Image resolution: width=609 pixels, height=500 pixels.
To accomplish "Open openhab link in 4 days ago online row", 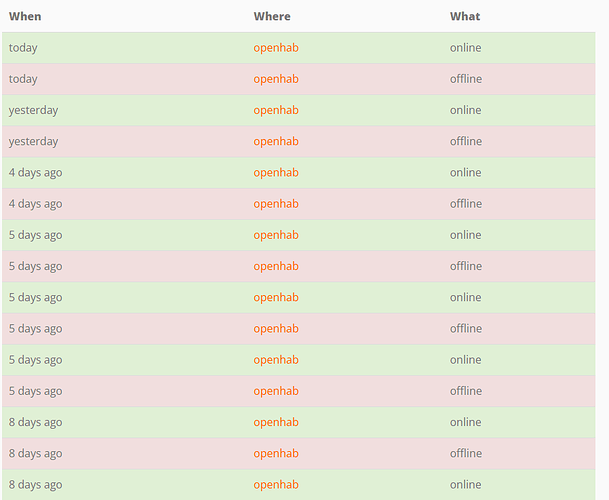I will click(x=276, y=173).
